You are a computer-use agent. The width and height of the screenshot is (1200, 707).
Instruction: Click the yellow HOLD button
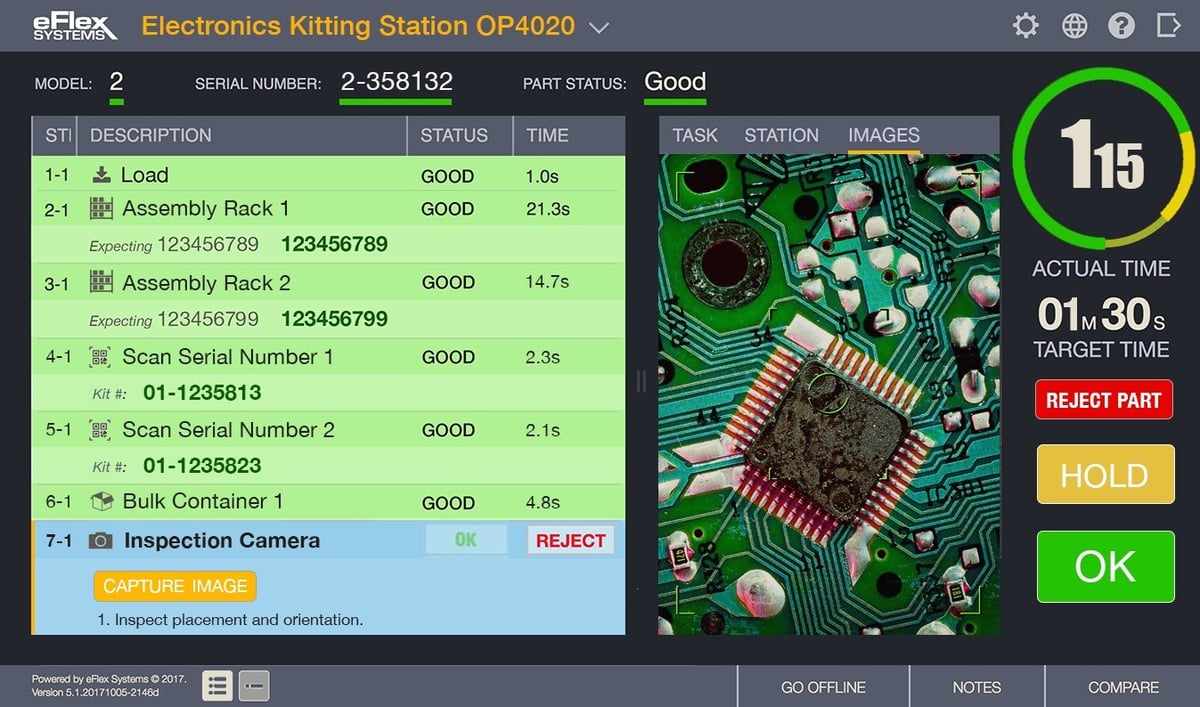click(1105, 475)
